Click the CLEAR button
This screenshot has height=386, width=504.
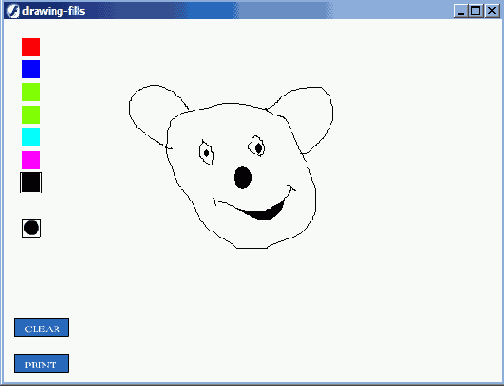pos(41,328)
